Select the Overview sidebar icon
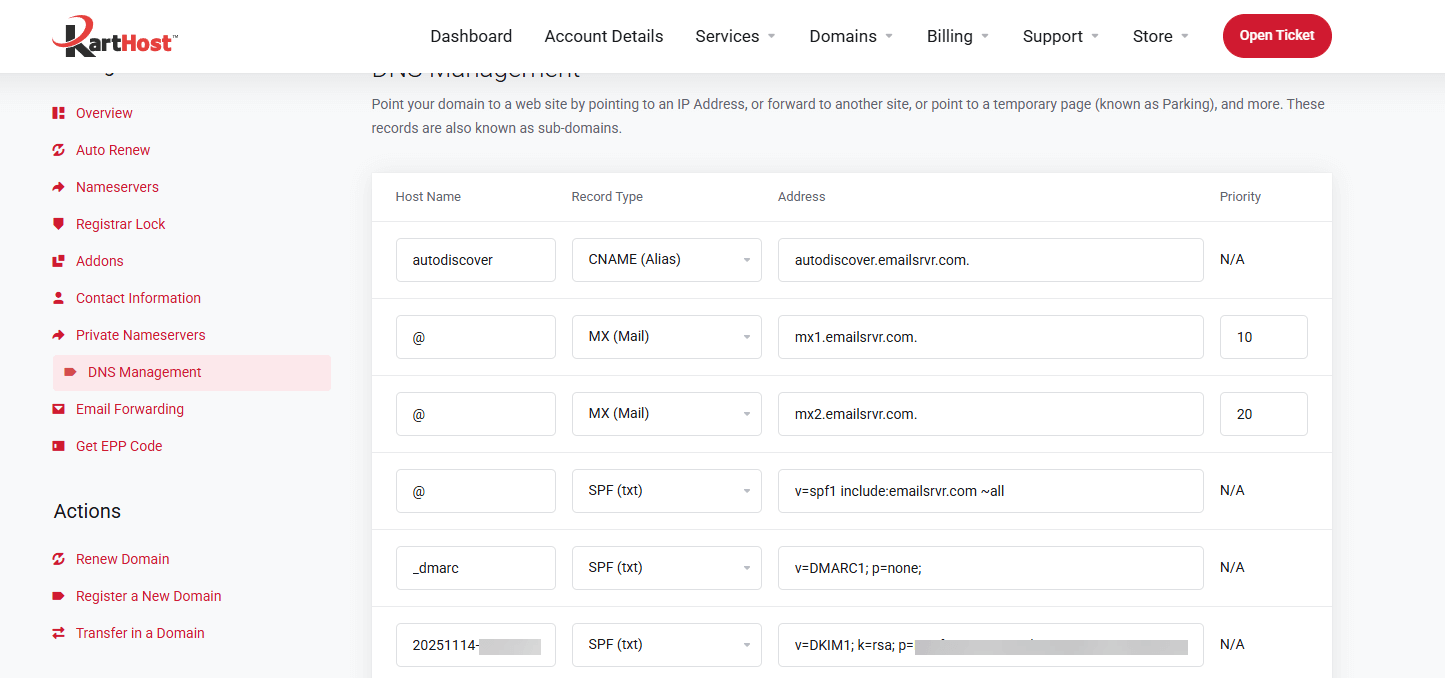The height and width of the screenshot is (678, 1445). [59, 112]
